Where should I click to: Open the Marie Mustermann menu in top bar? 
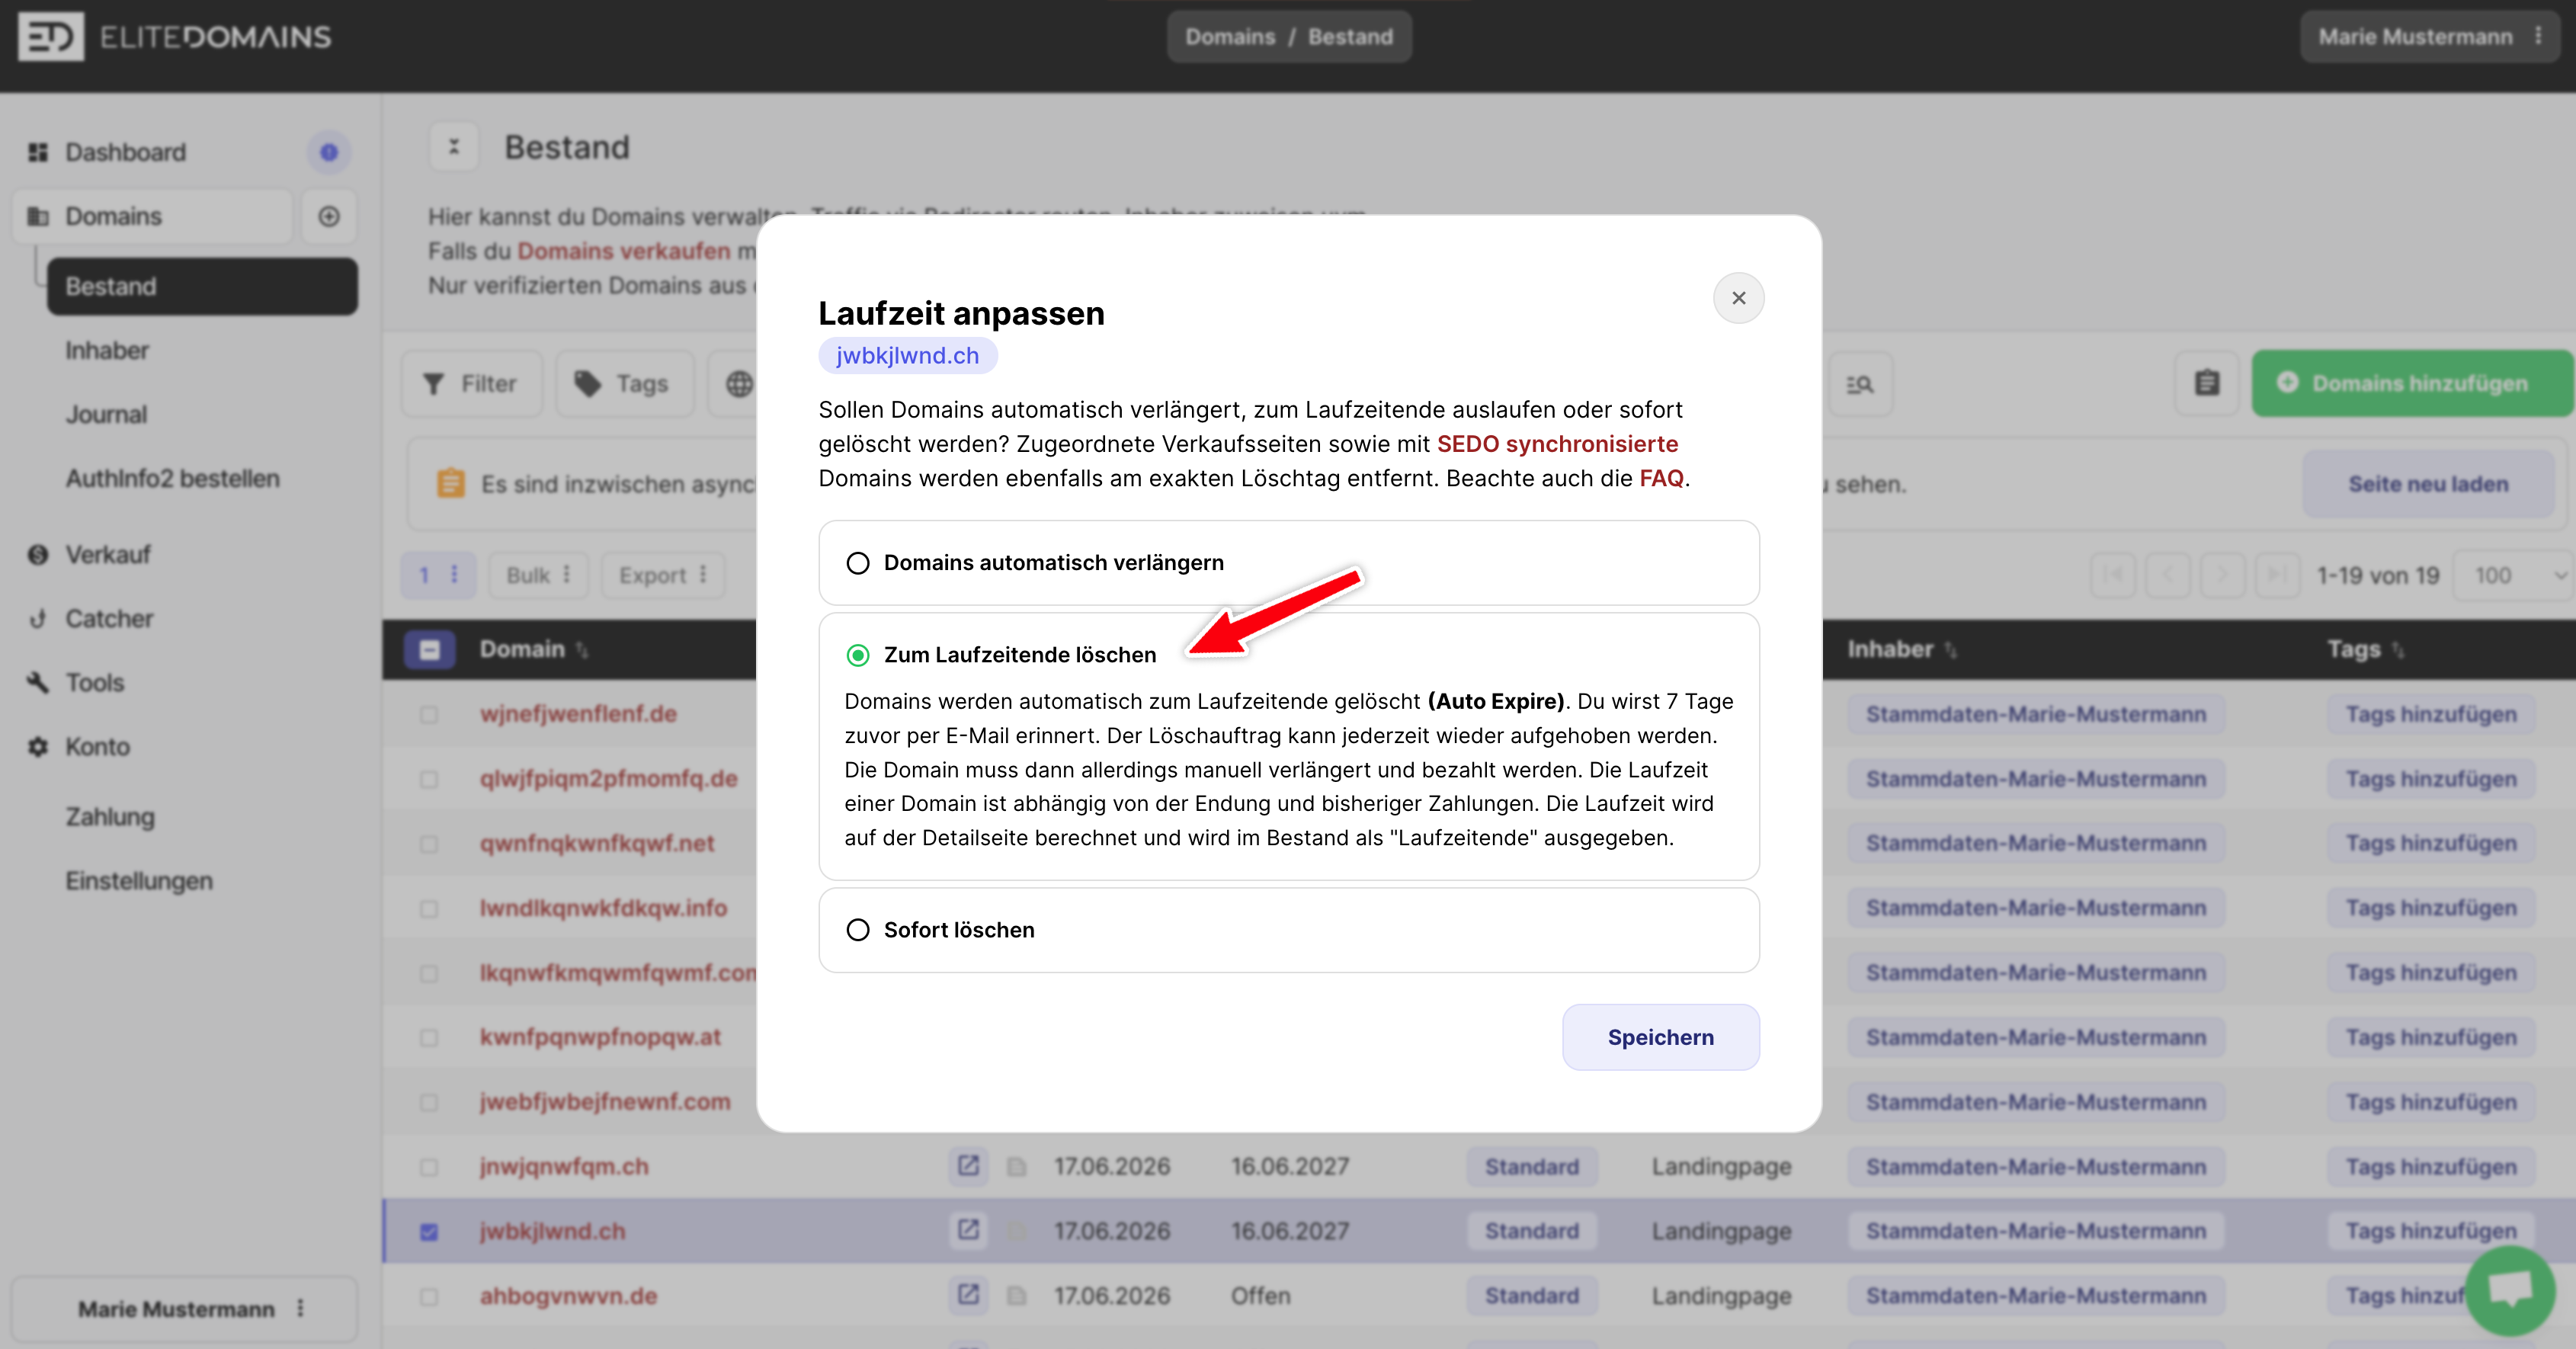coord(2429,37)
